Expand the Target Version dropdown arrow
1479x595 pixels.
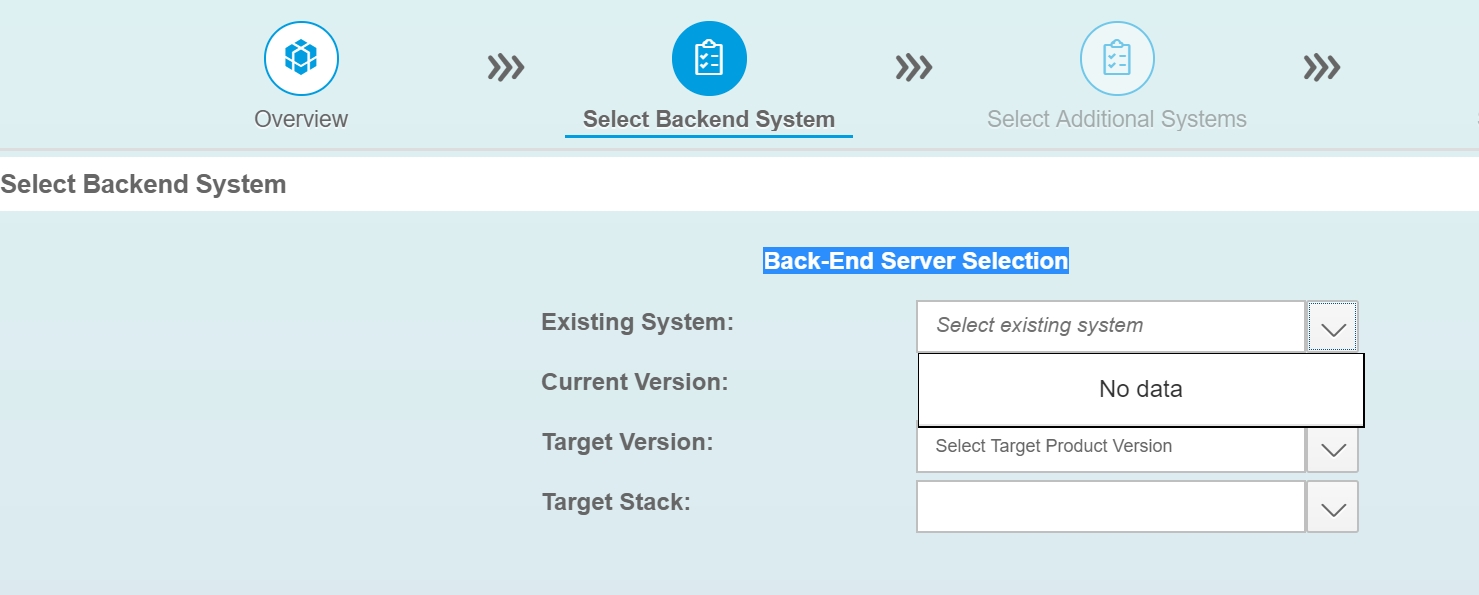click(x=1333, y=448)
